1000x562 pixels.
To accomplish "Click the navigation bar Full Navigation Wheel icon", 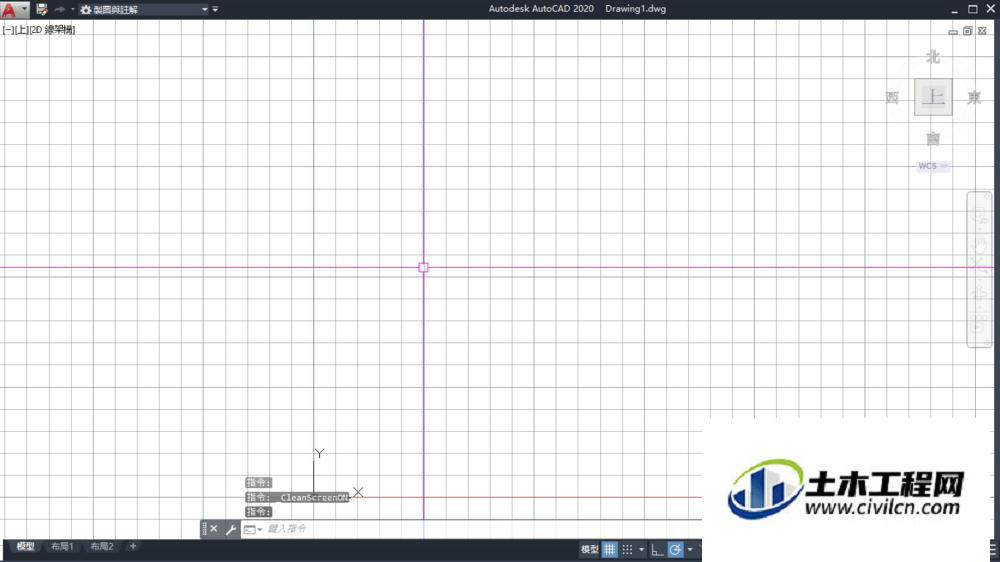I will pyautogui.click(x=979, y=216).
